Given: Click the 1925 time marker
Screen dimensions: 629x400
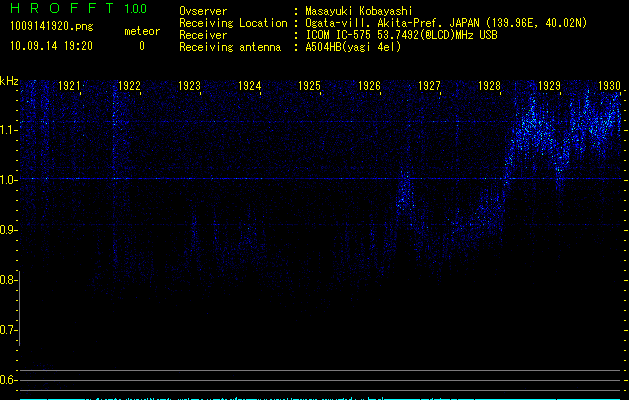Looking at the screenshot, I should click(309, 86).
